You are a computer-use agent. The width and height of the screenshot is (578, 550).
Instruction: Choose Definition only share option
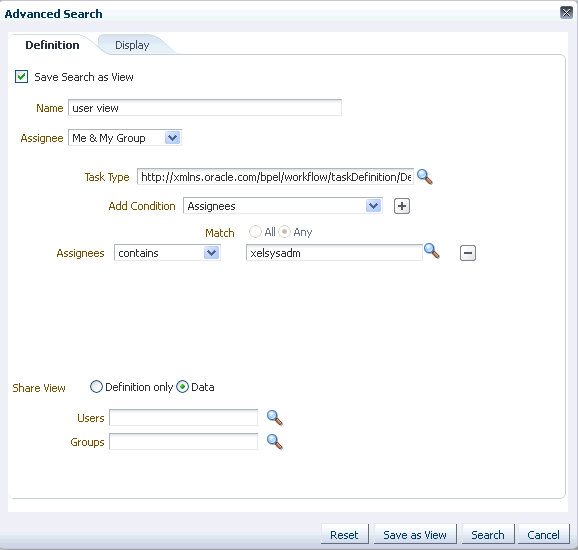[96, 387]
